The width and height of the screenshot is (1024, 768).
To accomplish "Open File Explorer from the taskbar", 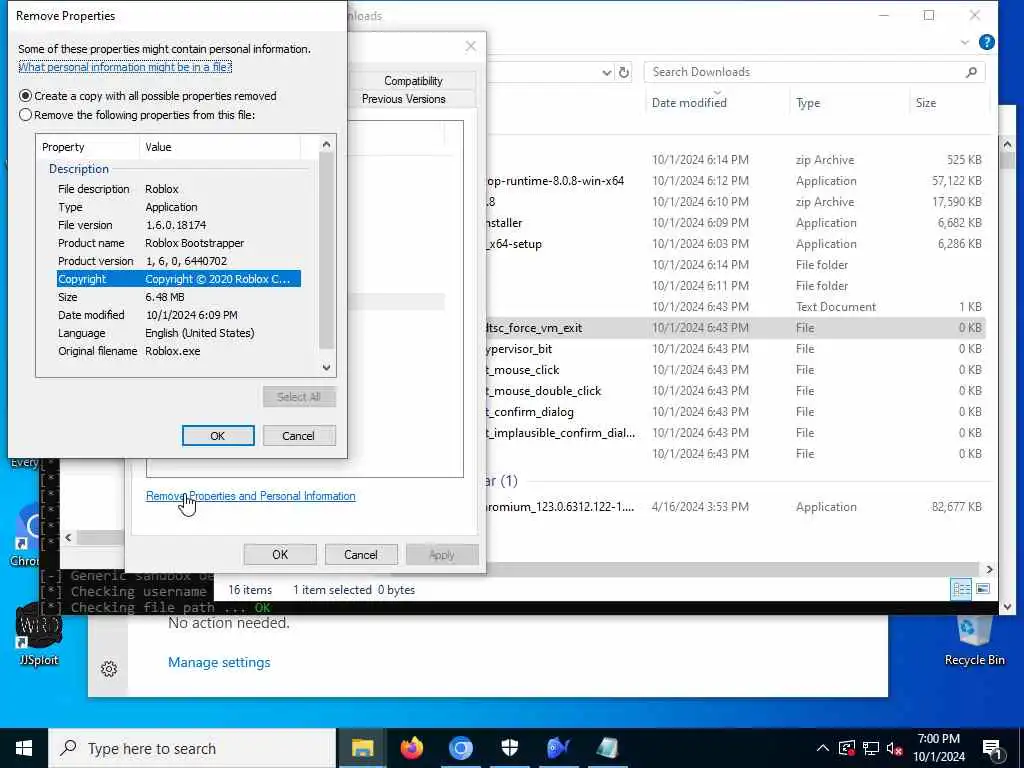I will pos(362,748).
